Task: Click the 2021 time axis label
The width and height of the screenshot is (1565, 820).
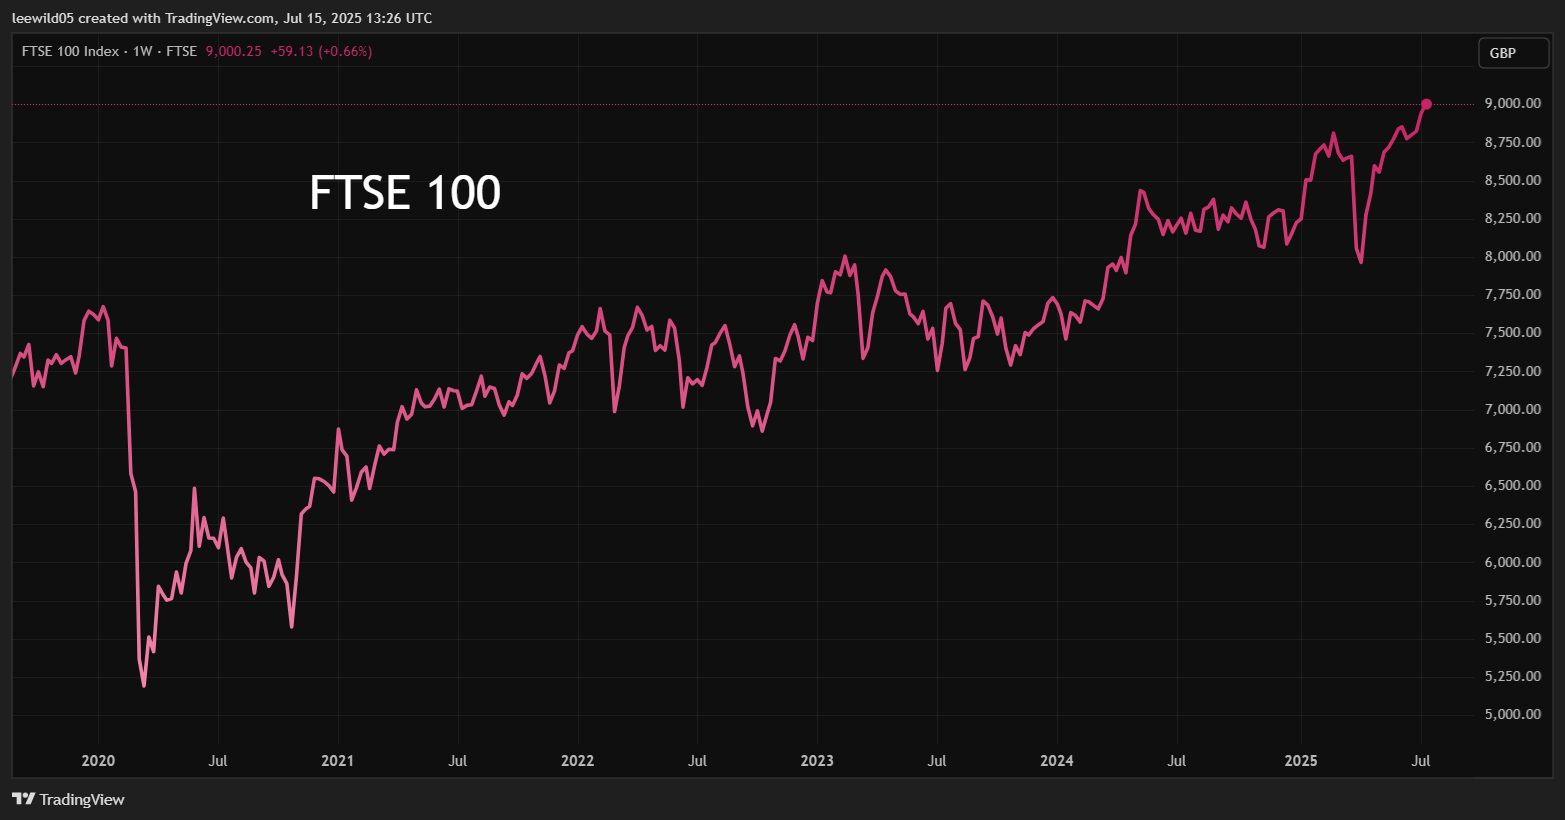Action: click(x=338, y=761)
